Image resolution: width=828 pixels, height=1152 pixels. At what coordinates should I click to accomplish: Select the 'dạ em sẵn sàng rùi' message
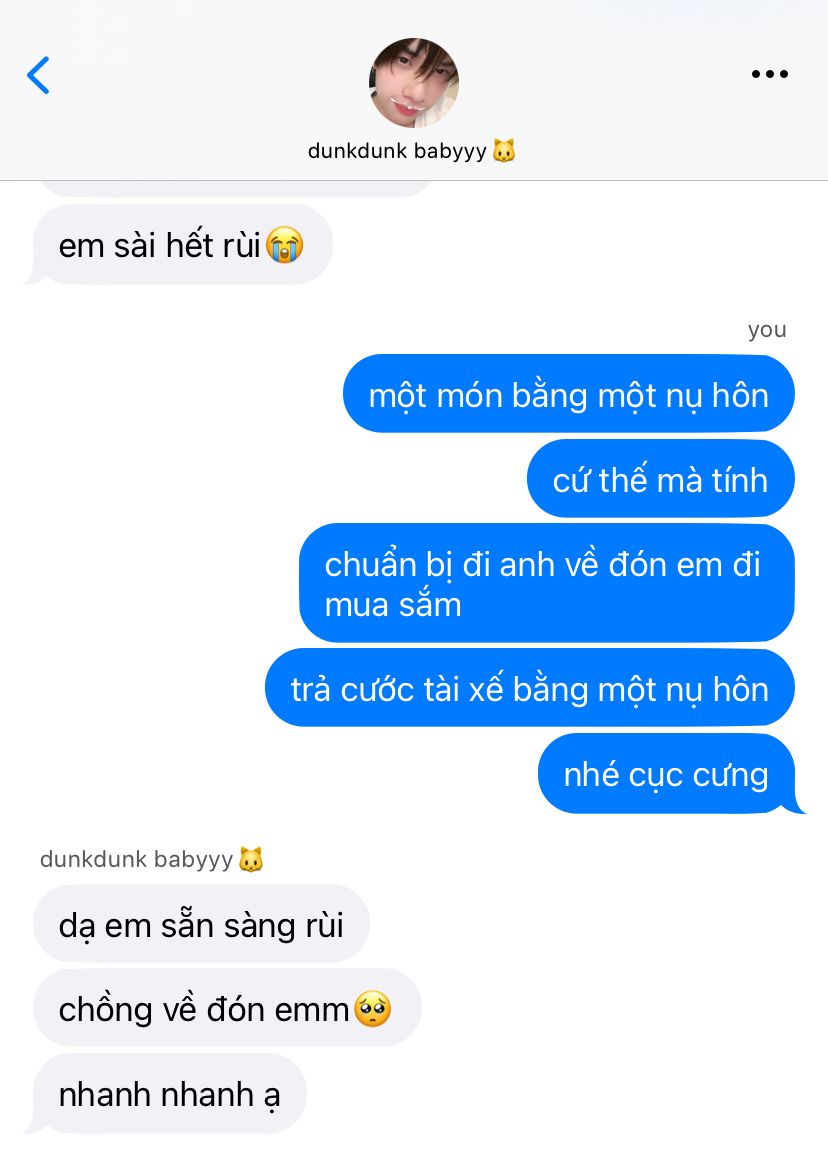pos(201,924)
